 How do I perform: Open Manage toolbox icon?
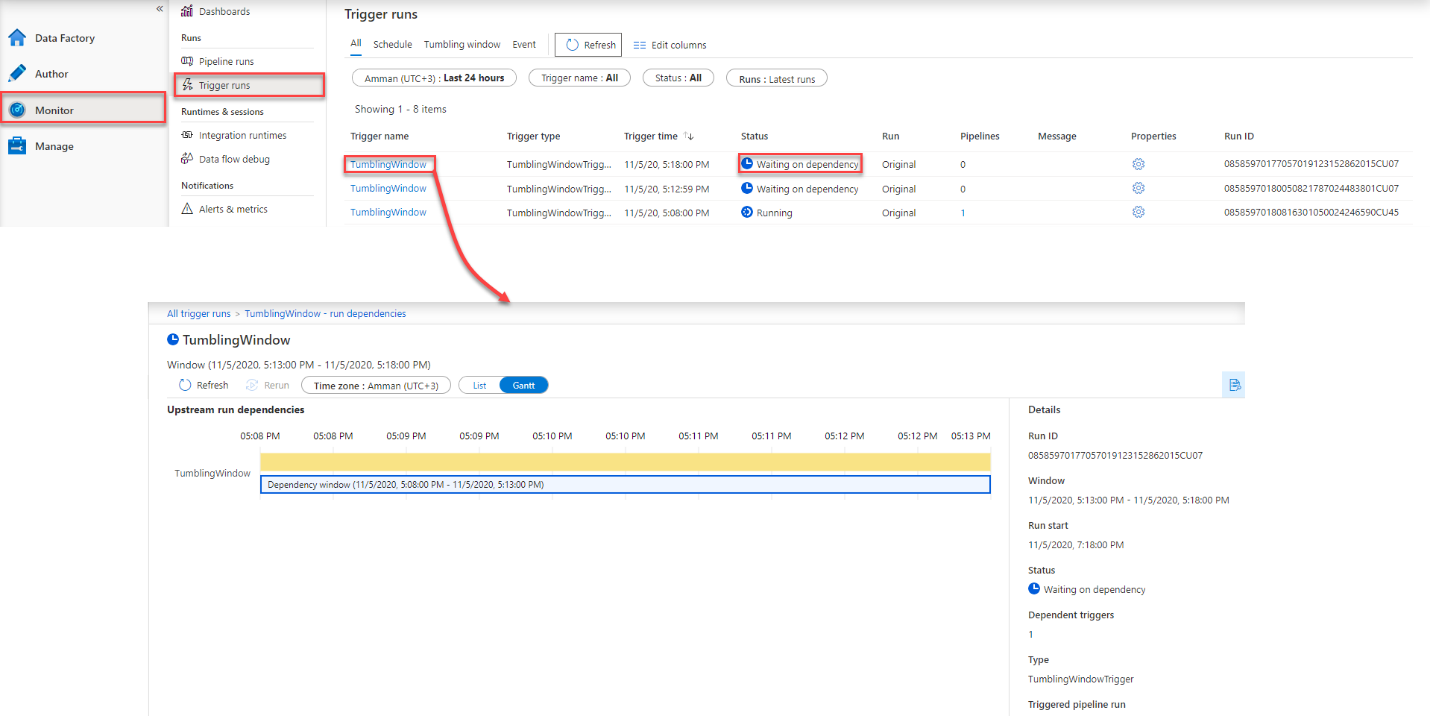click(x=17, y=146)
